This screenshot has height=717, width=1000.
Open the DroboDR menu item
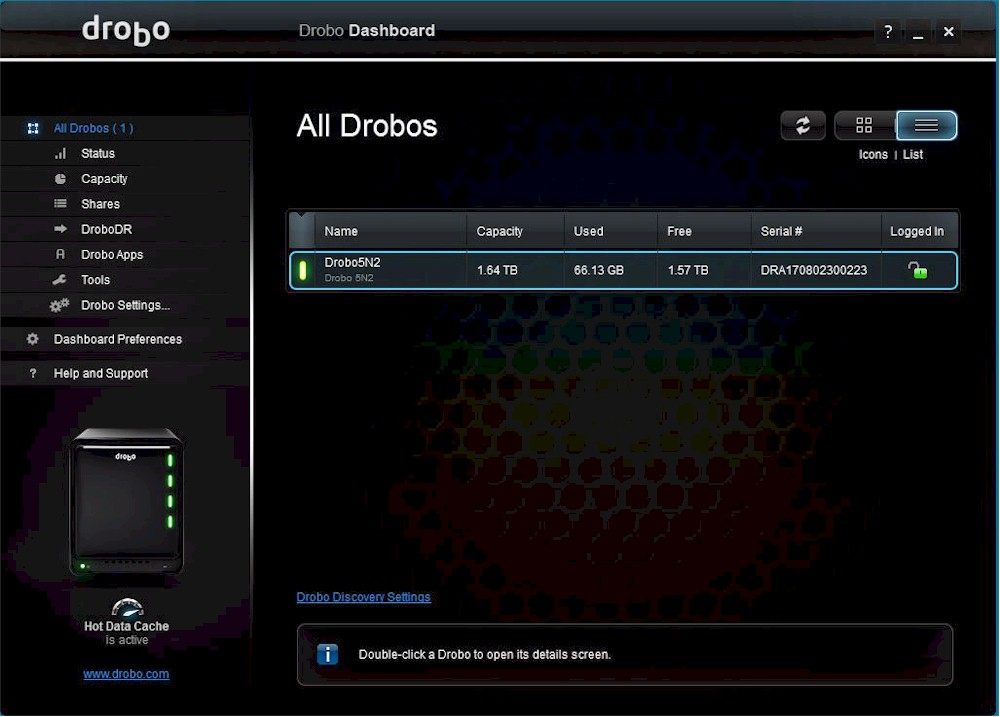point(107,229)
